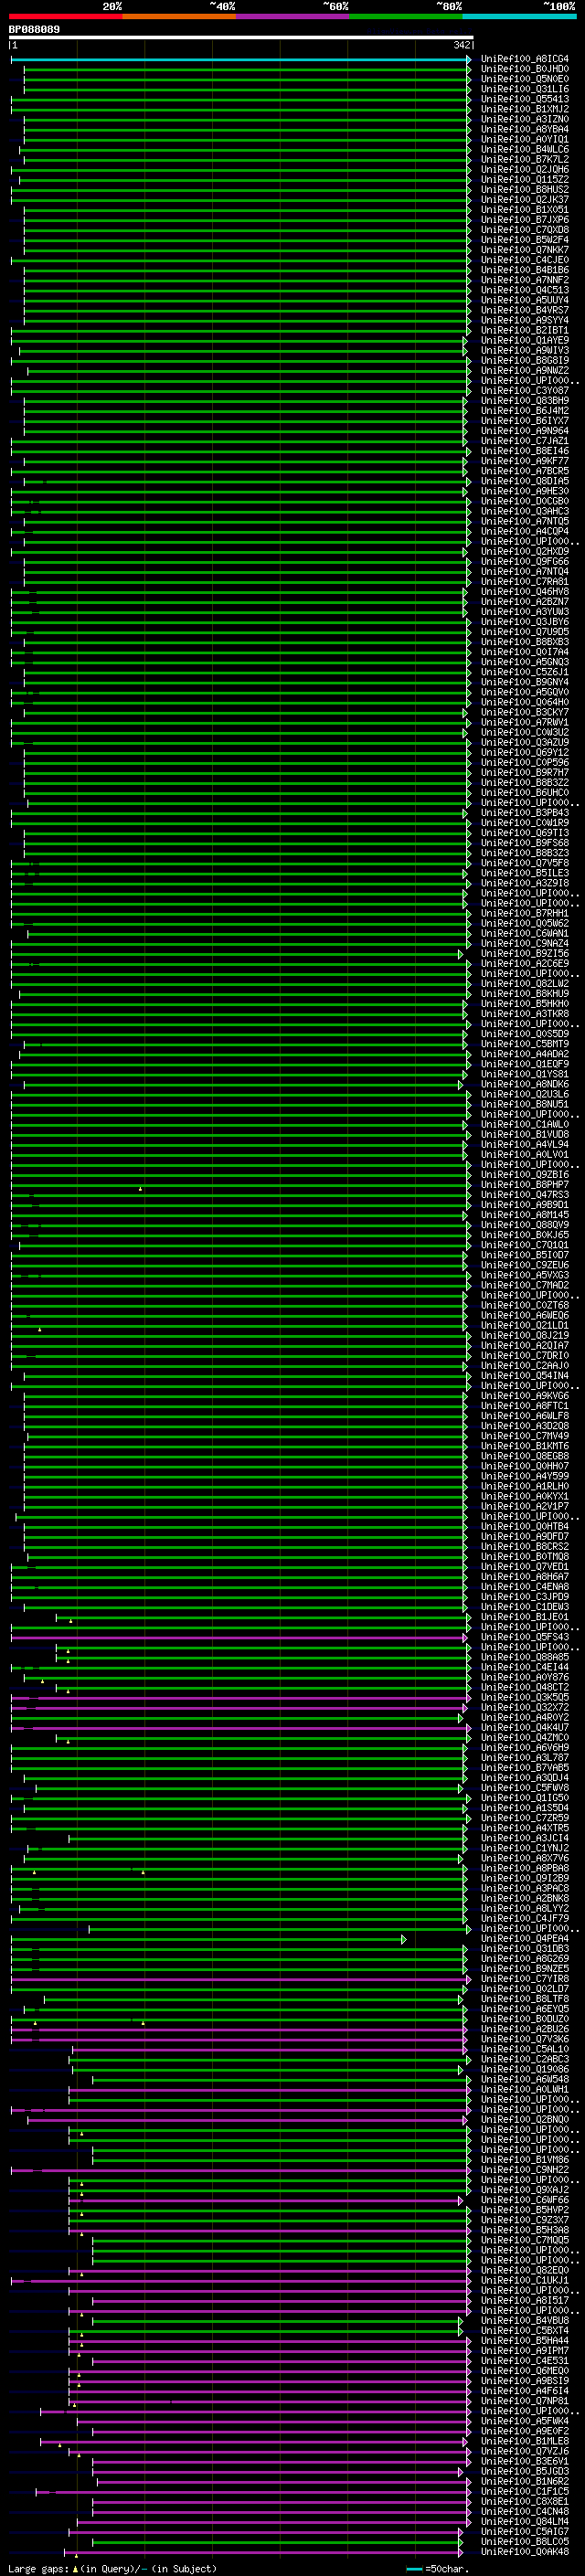Viewport: 585px width, 2576px height.
Task: Select hit label UniRef100_B8HUS2
Action: tap(525, 189)
